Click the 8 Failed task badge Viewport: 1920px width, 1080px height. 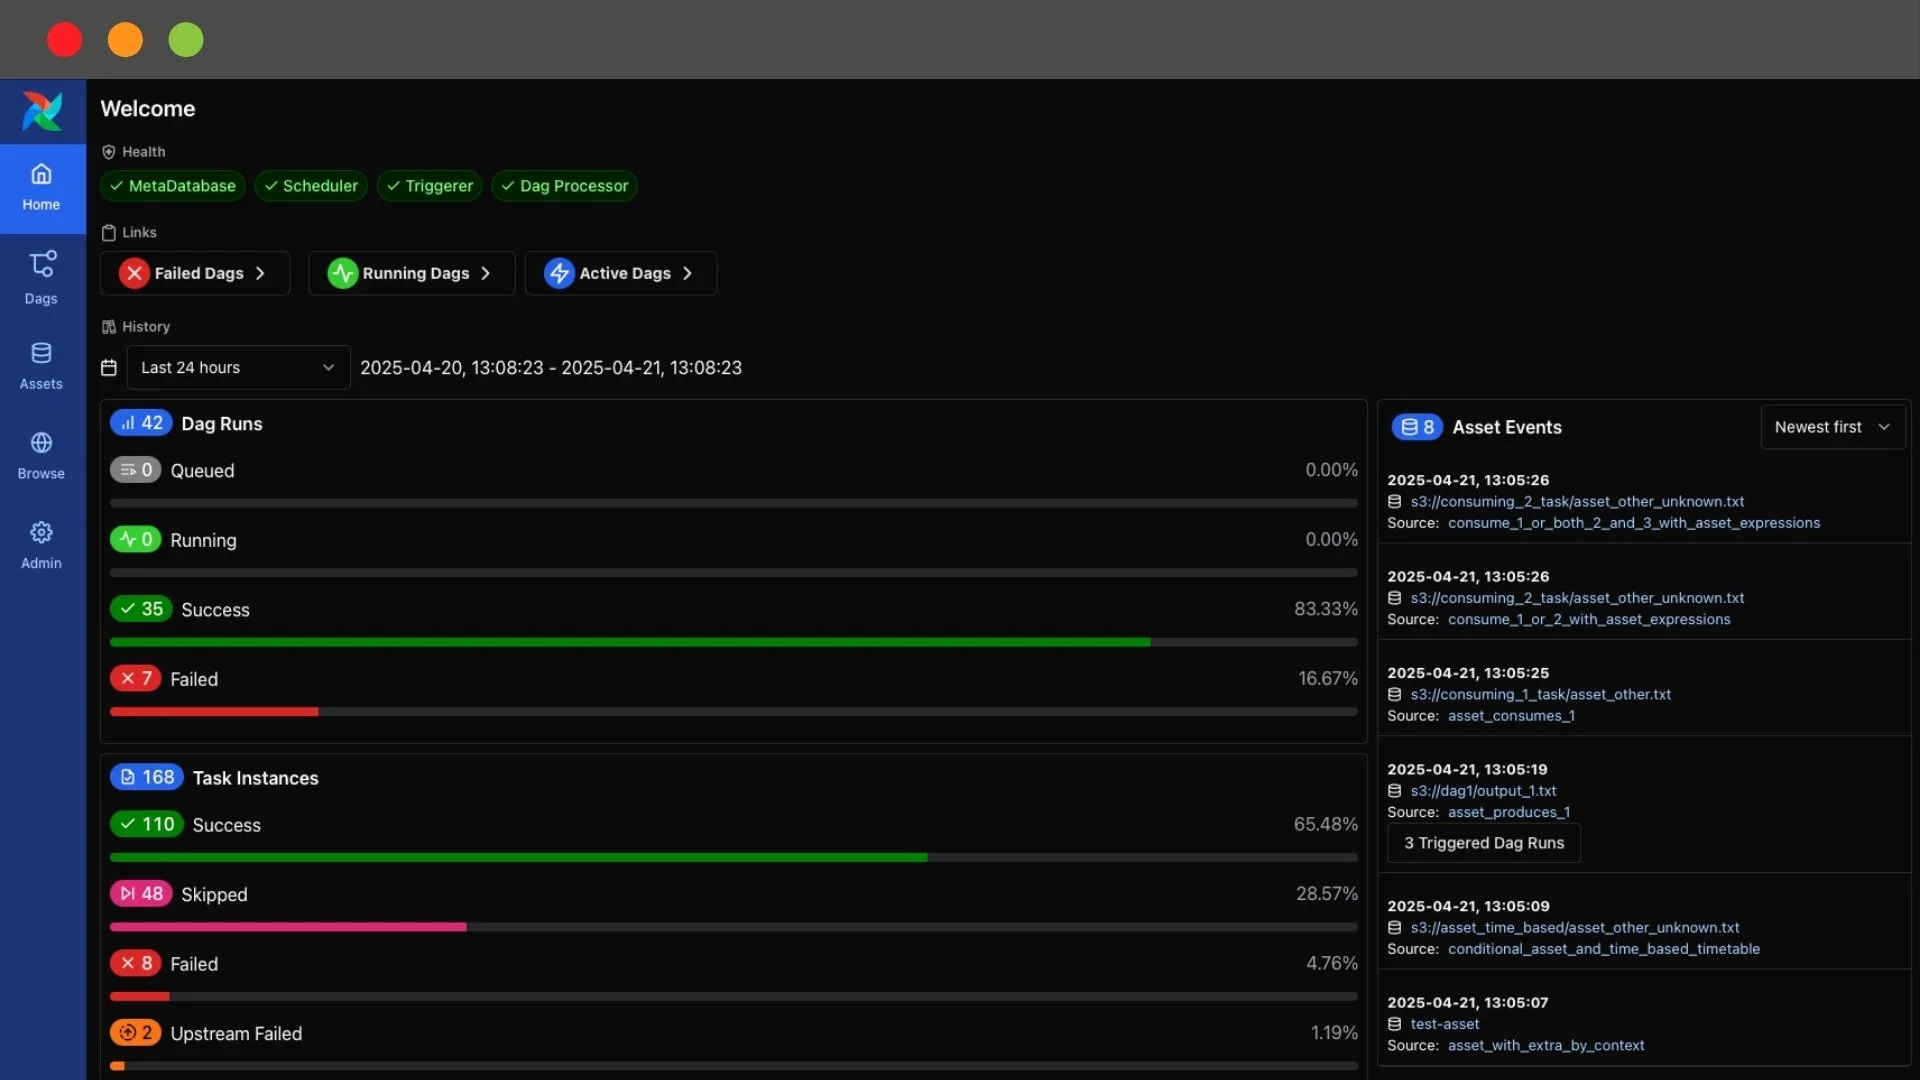click(135, 964)
